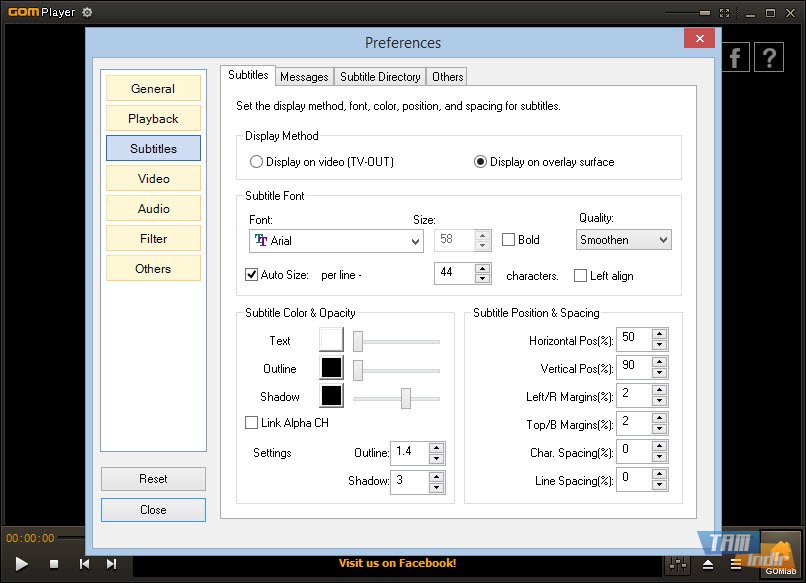Skip to the previous track
The image size is (806, 583).
point(84,564)
